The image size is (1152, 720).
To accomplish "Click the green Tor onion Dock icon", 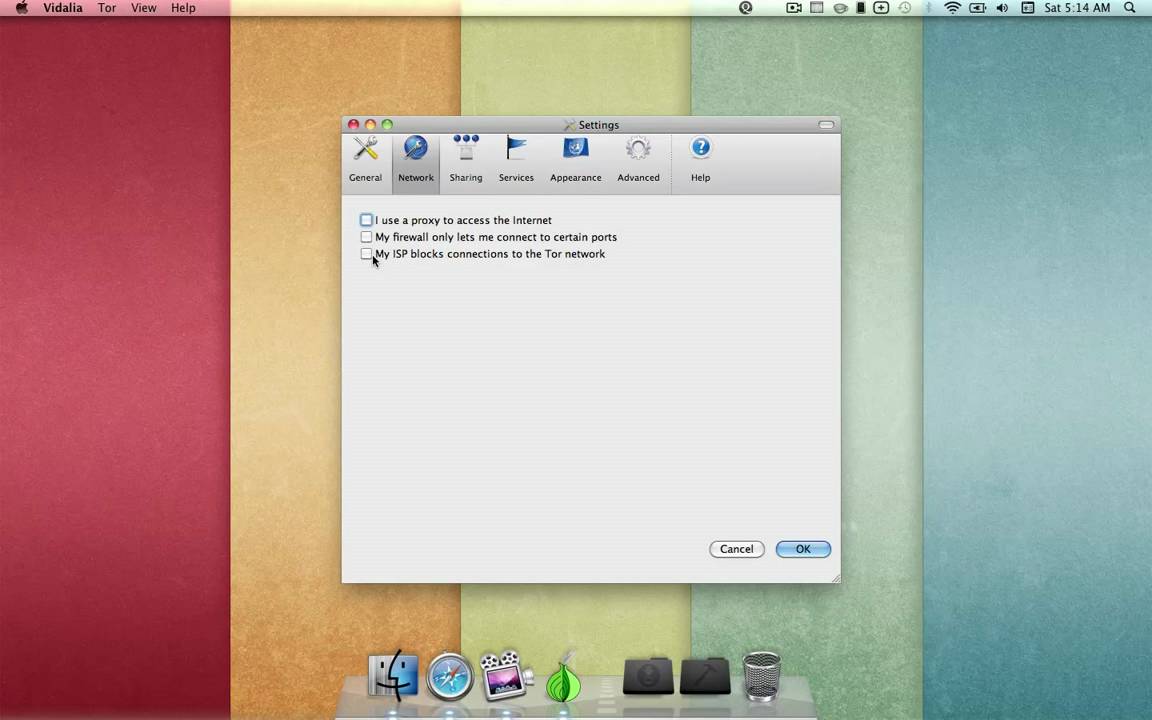I will pyautogui.click(x=564, y=677).
